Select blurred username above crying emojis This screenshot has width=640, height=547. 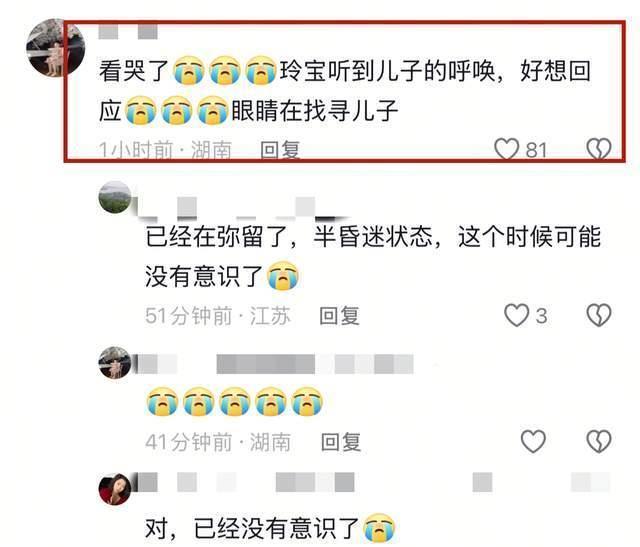pyautogui.click(x=276, y=364)
